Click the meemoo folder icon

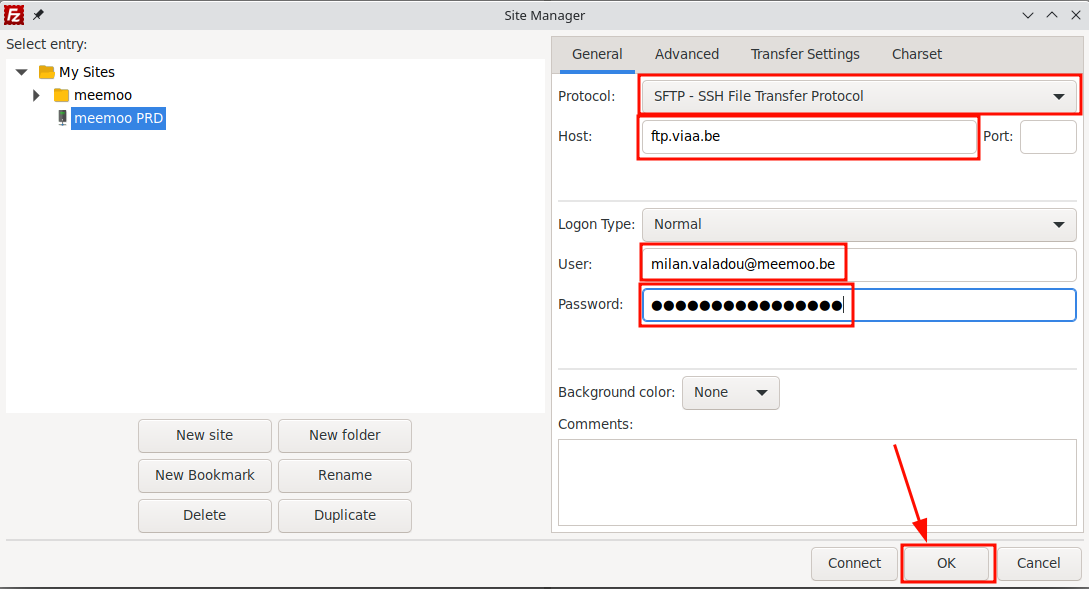coord(62,95)
